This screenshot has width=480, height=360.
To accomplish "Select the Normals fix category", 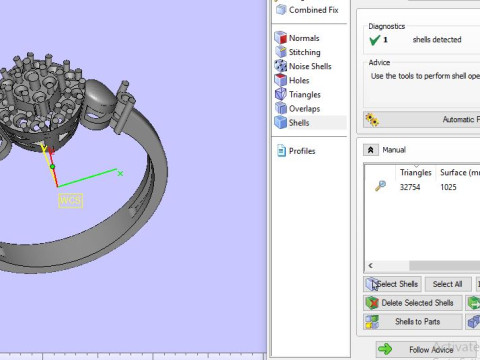I will (x=297, y=38).
